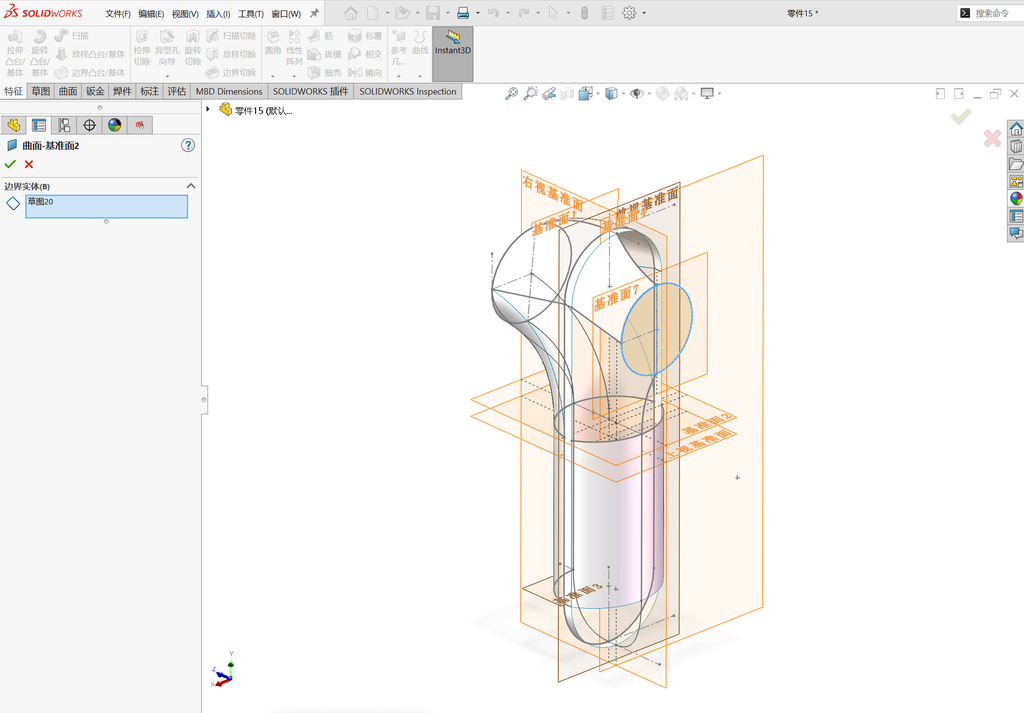Screen dimensions: 1024x713
Task: Expand the 零件15 flyout tree node
Action: click(x=208, y=109)
